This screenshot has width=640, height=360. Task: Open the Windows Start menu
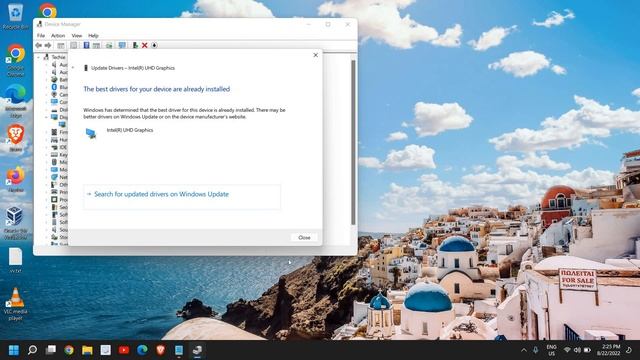pos(14,350)
